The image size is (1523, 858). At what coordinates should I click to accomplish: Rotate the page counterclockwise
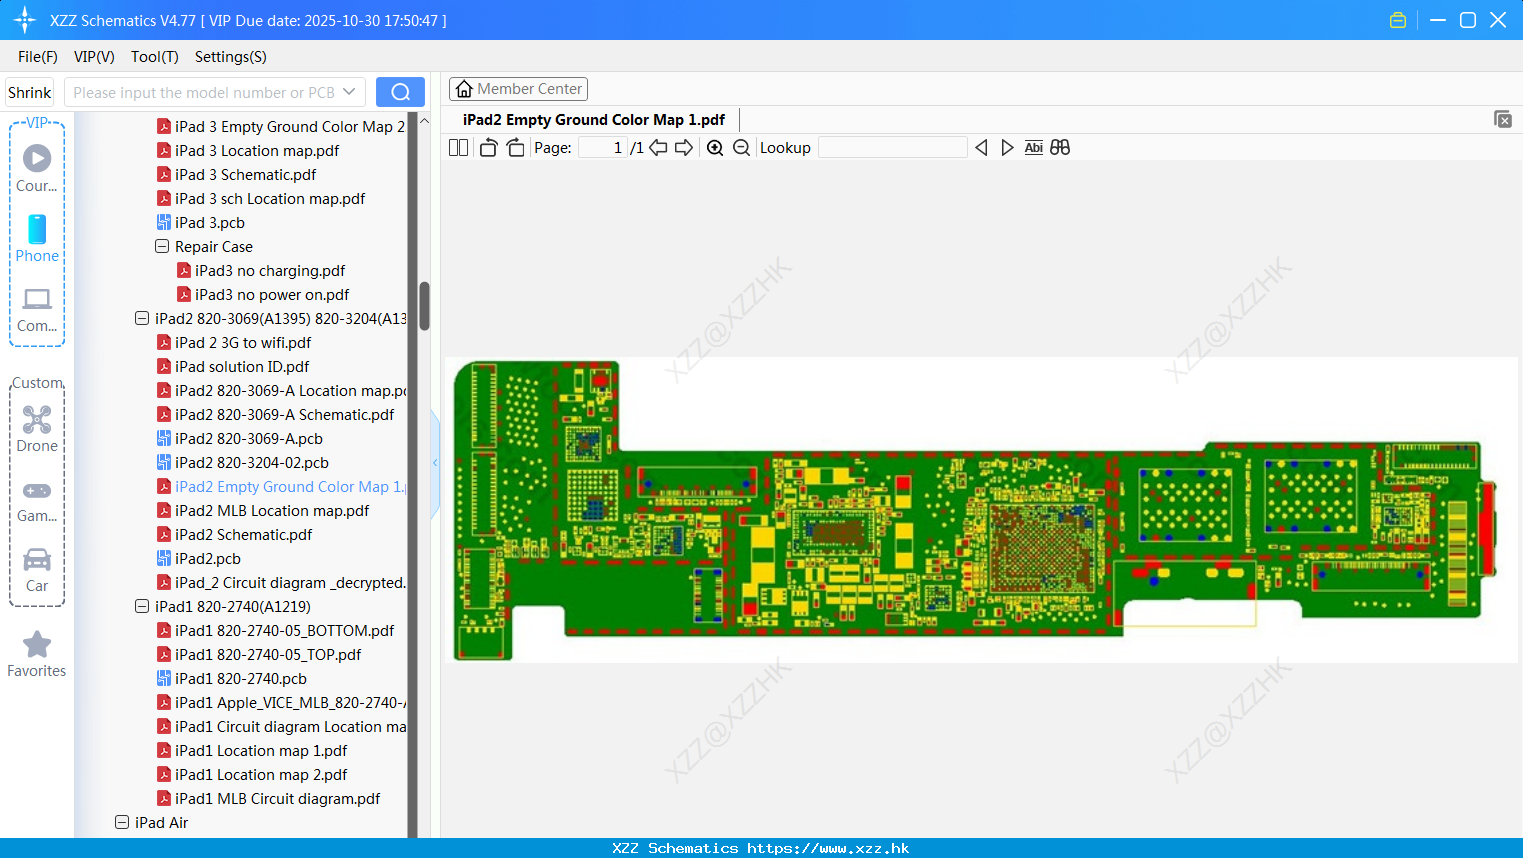coord(488,148)
